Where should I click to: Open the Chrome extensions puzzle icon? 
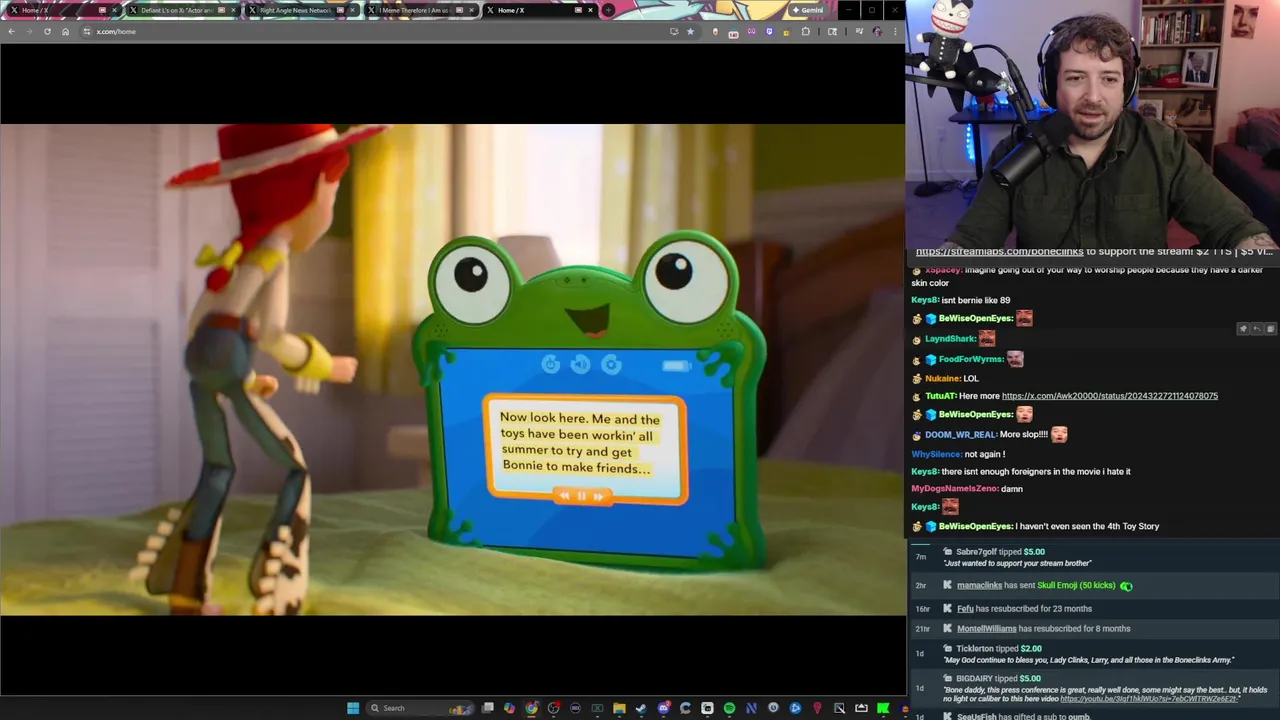806,31
